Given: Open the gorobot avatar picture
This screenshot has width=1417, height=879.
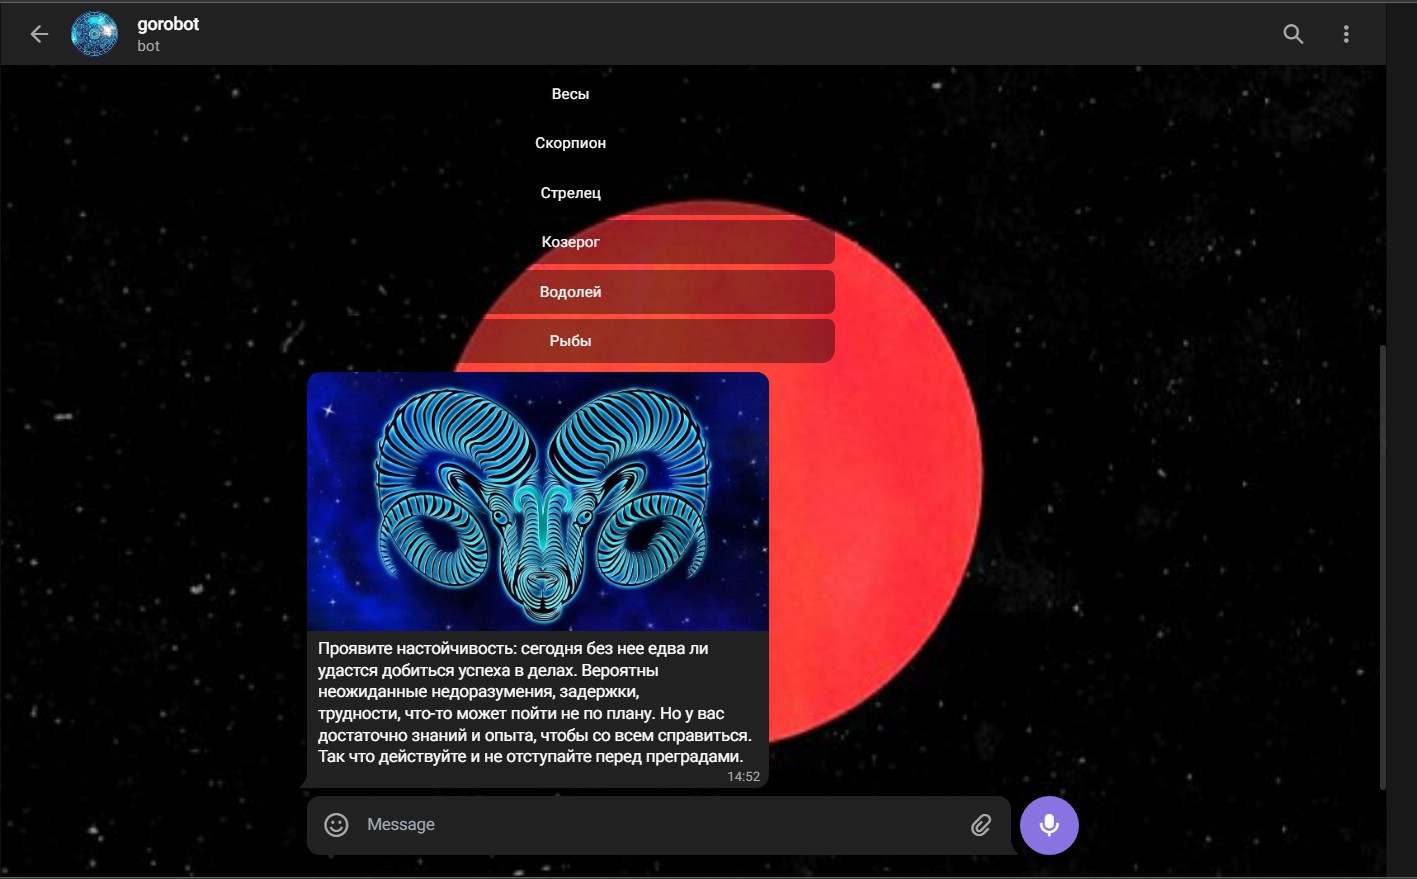Looking at the screenshot, I should pos(95,34).
